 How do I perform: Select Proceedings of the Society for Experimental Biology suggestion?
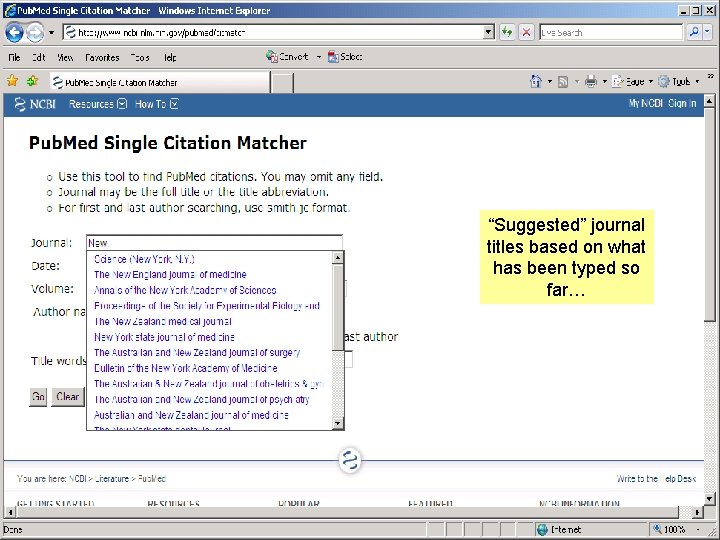(x=207, y=306)
